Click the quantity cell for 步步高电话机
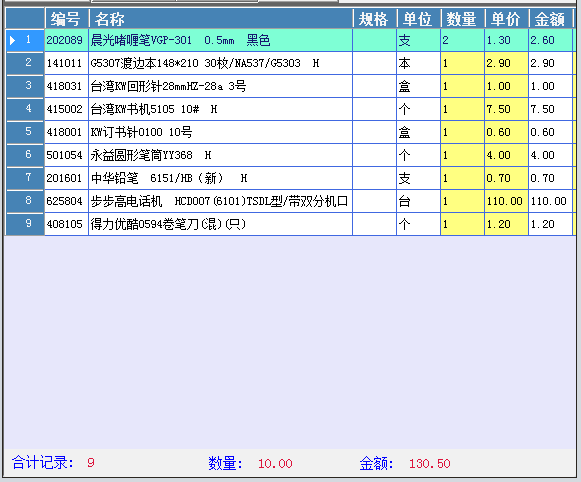581x482 pixels. pyautogui.click(x=462, y=202)
